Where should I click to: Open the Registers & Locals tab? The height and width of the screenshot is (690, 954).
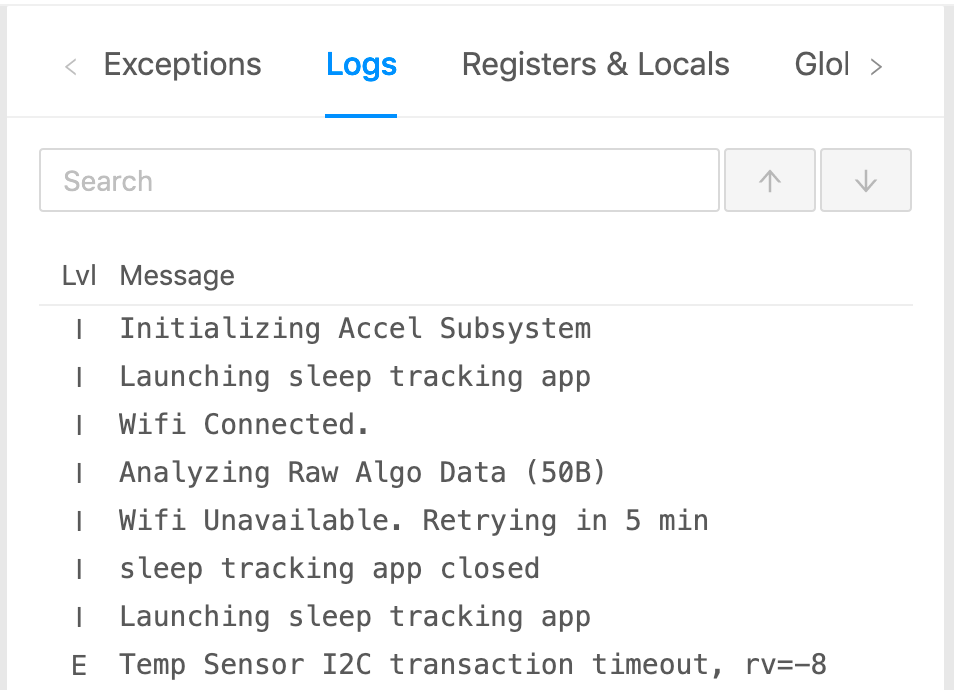595,65
